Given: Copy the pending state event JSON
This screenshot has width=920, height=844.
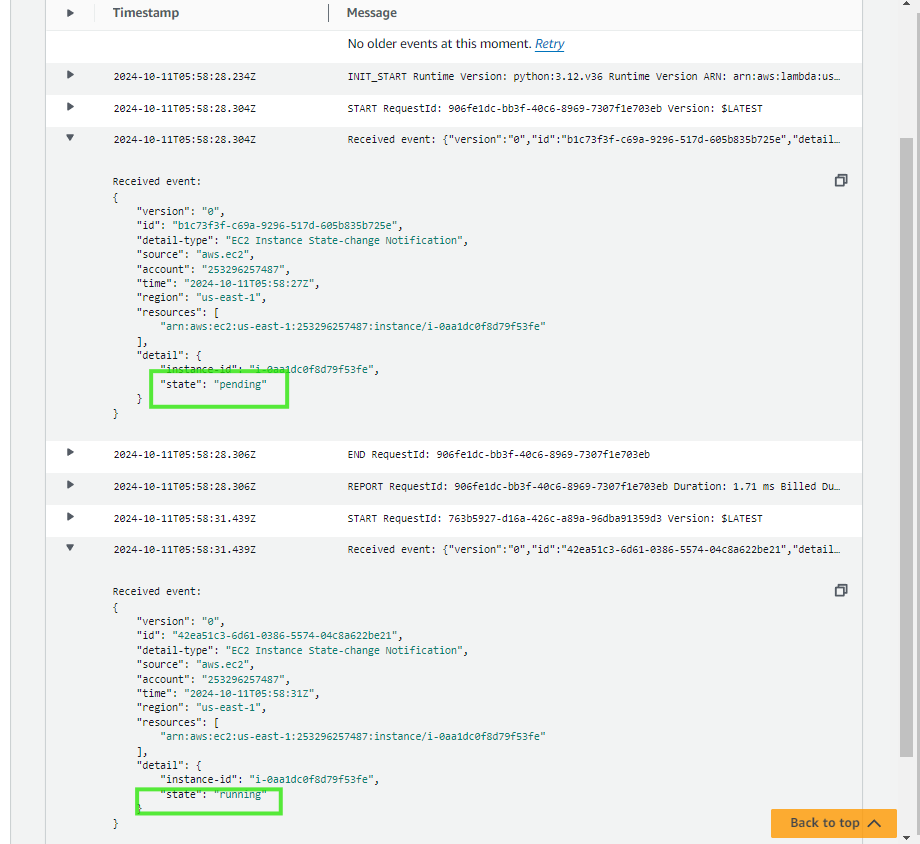Looking at the screenshot, I should 841,181.
